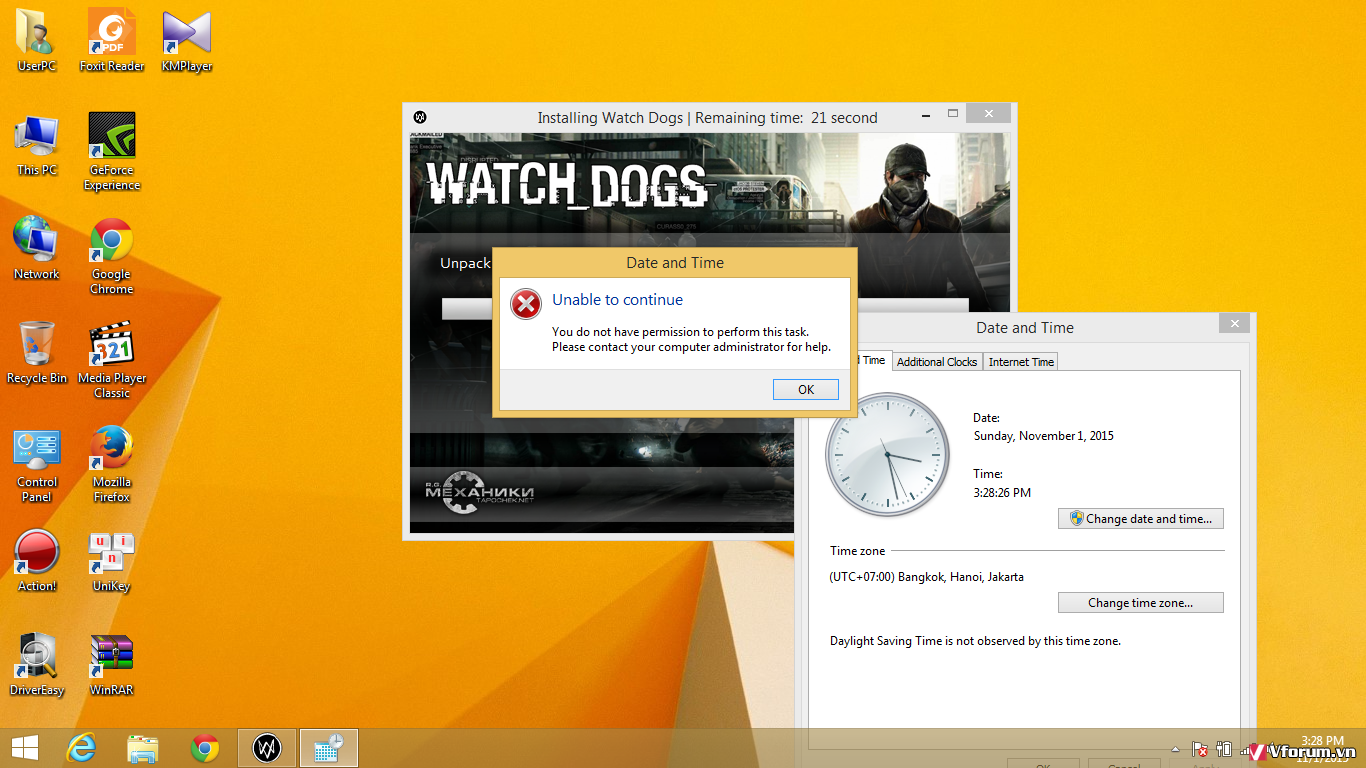
Task: Open the Windows Start button
Action: pyautogui.click(x=24, y=748)
